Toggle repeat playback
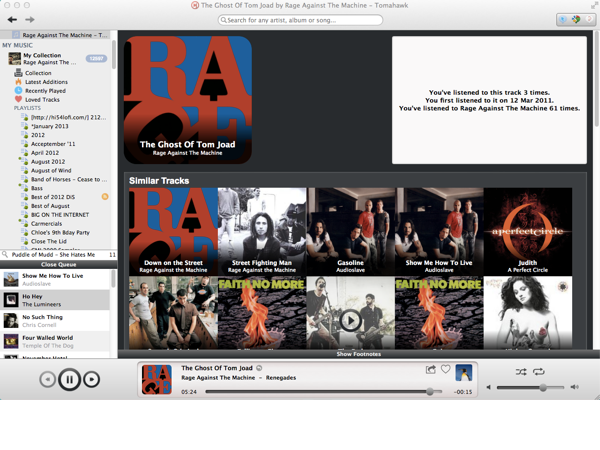The image size is (600, 450). pyautogui.click(x=538, y=372)
